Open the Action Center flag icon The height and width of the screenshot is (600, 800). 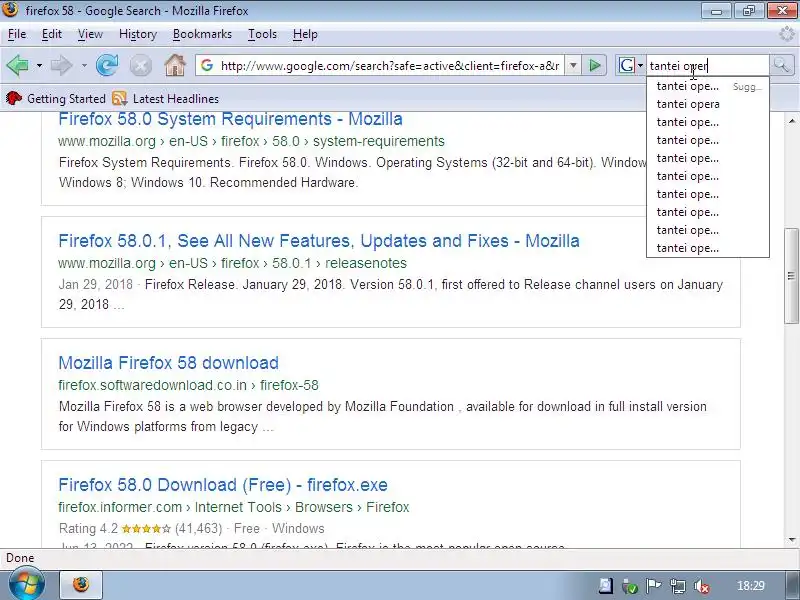tap(654, 586)
